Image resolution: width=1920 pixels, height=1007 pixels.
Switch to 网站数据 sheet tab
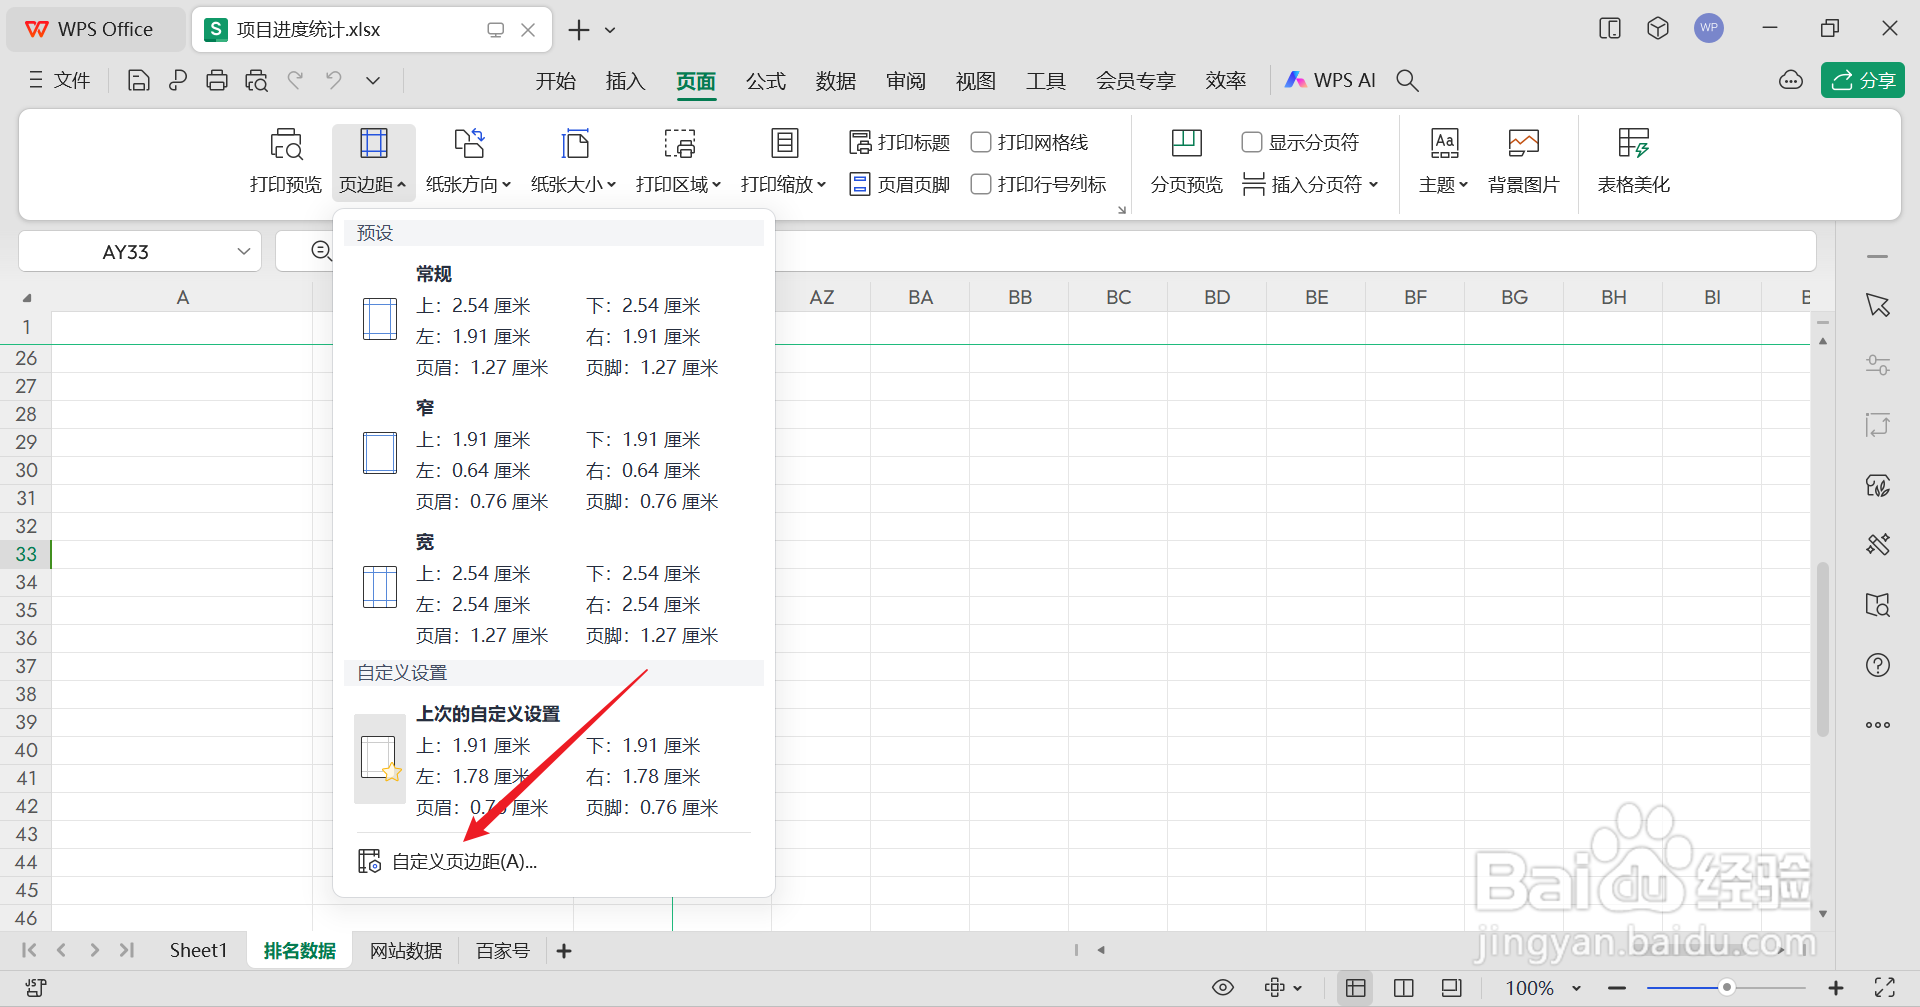(x=406, y=950)
